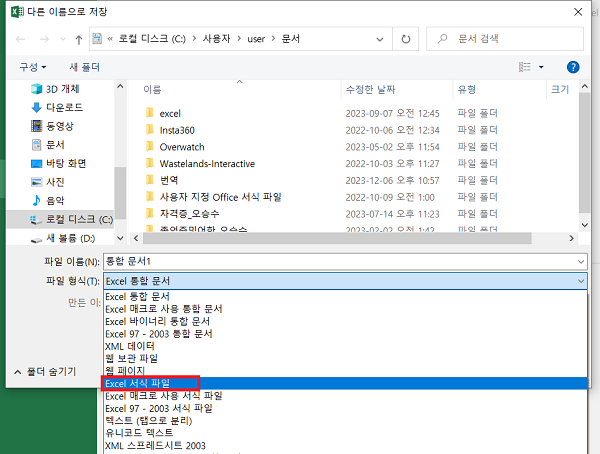Viewport: 600px width, 454px height.
Task: Collapse the 파일 형식 dropdown list
Action: pos(580,281)
